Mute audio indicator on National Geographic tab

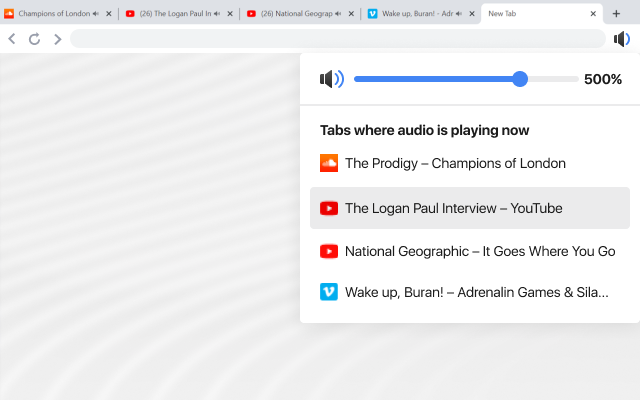point(338,13)
